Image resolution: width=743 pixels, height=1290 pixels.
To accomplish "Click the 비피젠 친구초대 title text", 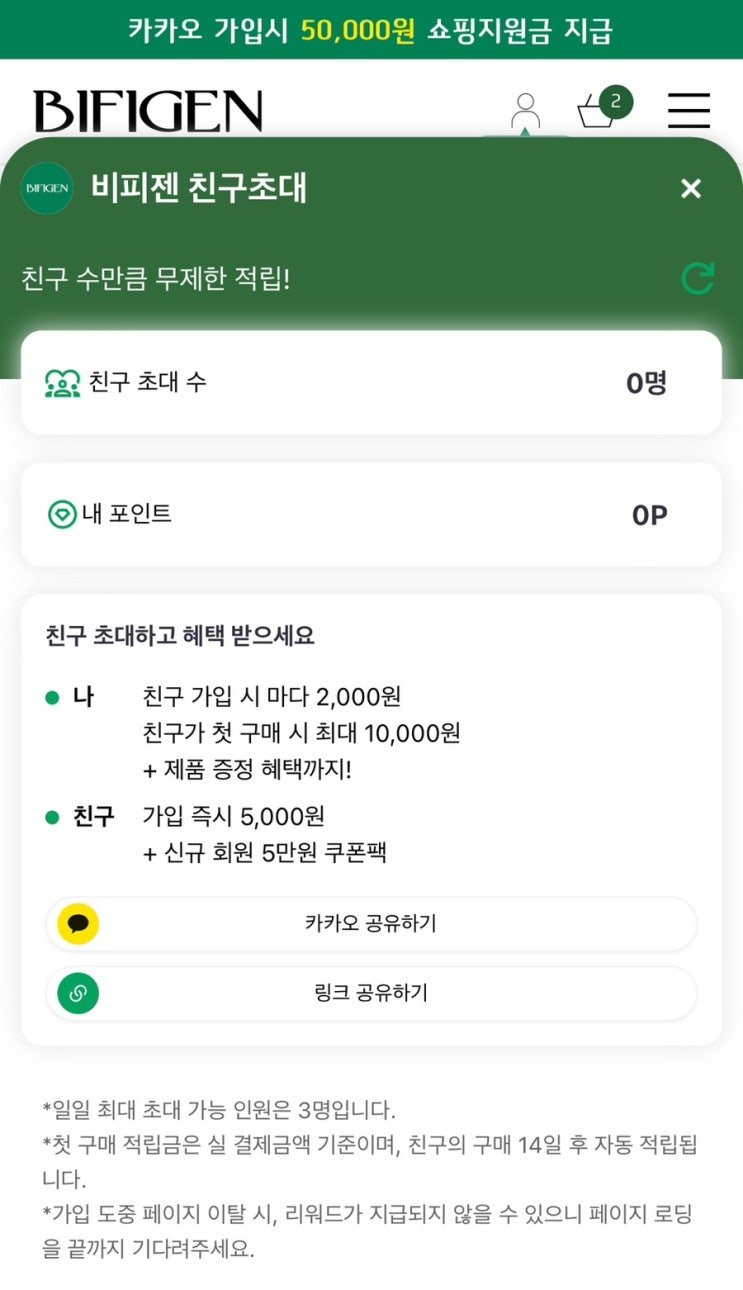I will tap(199, 187).
